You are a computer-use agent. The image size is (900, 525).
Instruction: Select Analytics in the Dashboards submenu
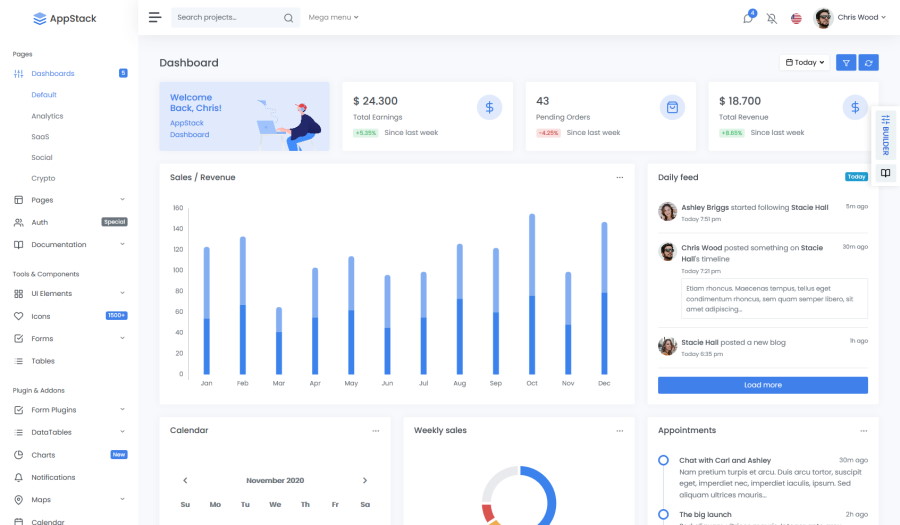pyautogui.click(x=47, y=116)
